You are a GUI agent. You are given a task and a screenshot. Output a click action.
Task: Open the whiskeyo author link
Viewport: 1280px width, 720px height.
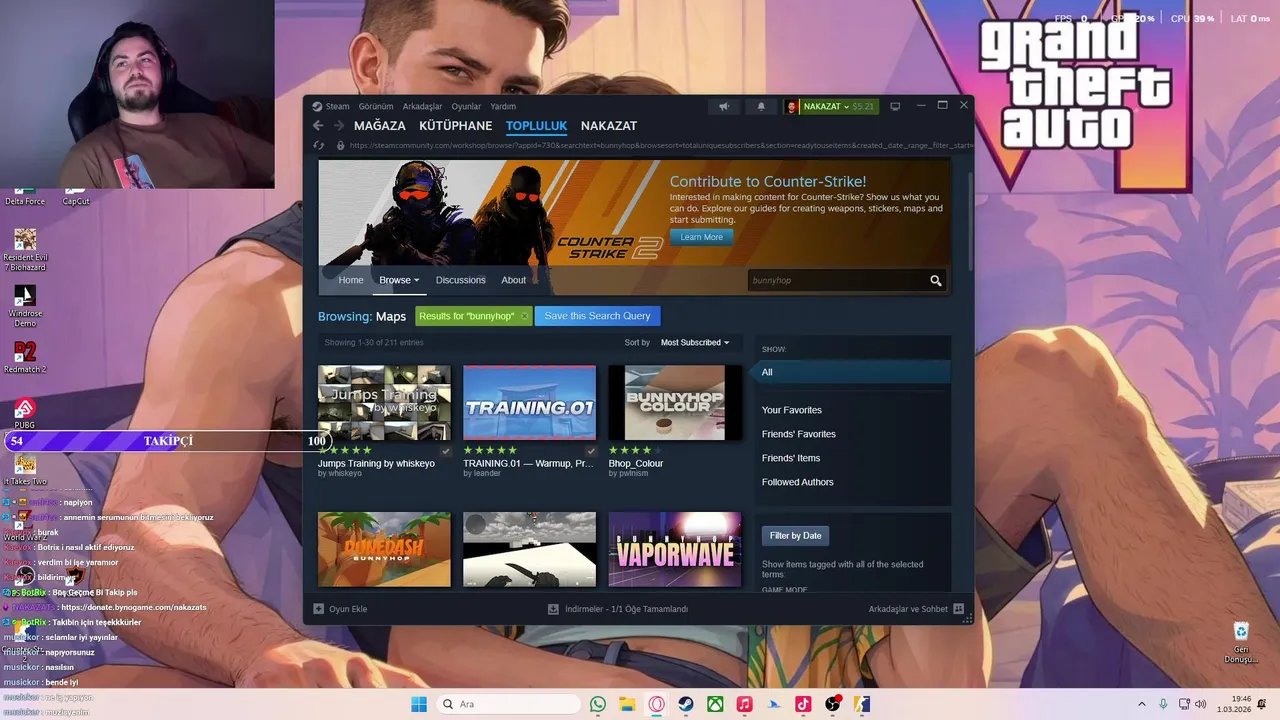345,473
